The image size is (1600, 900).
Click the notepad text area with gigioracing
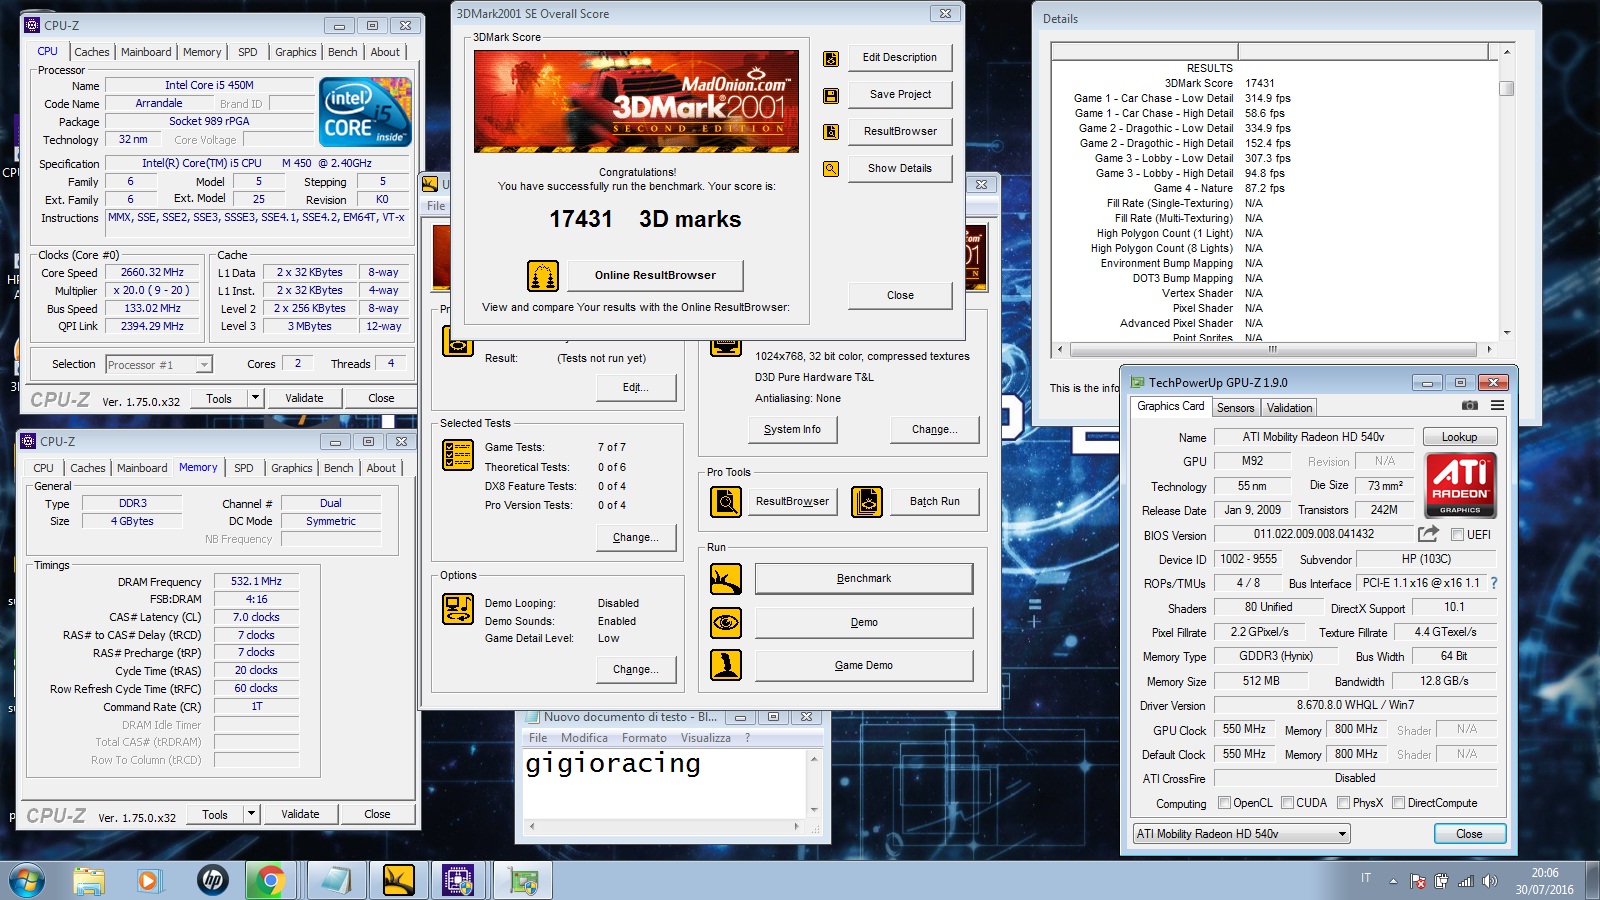coord(665,783)
